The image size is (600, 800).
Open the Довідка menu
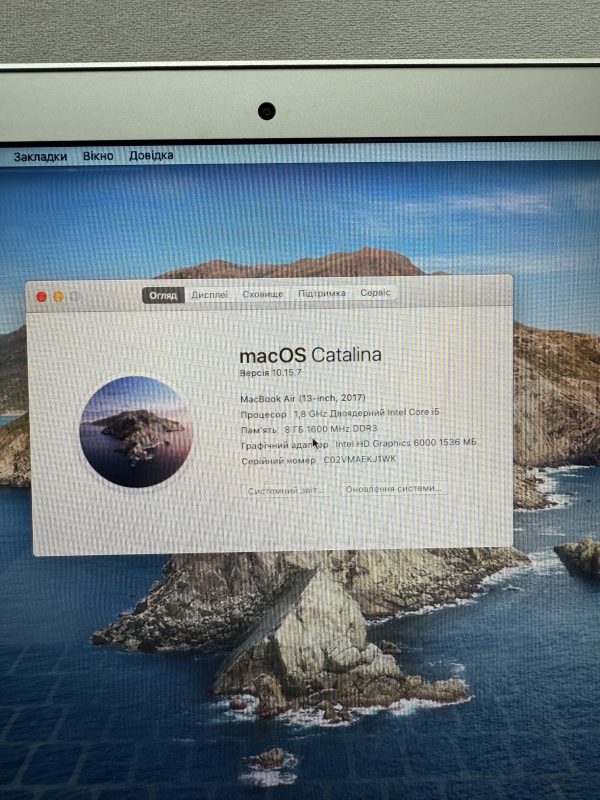point(151,155)
